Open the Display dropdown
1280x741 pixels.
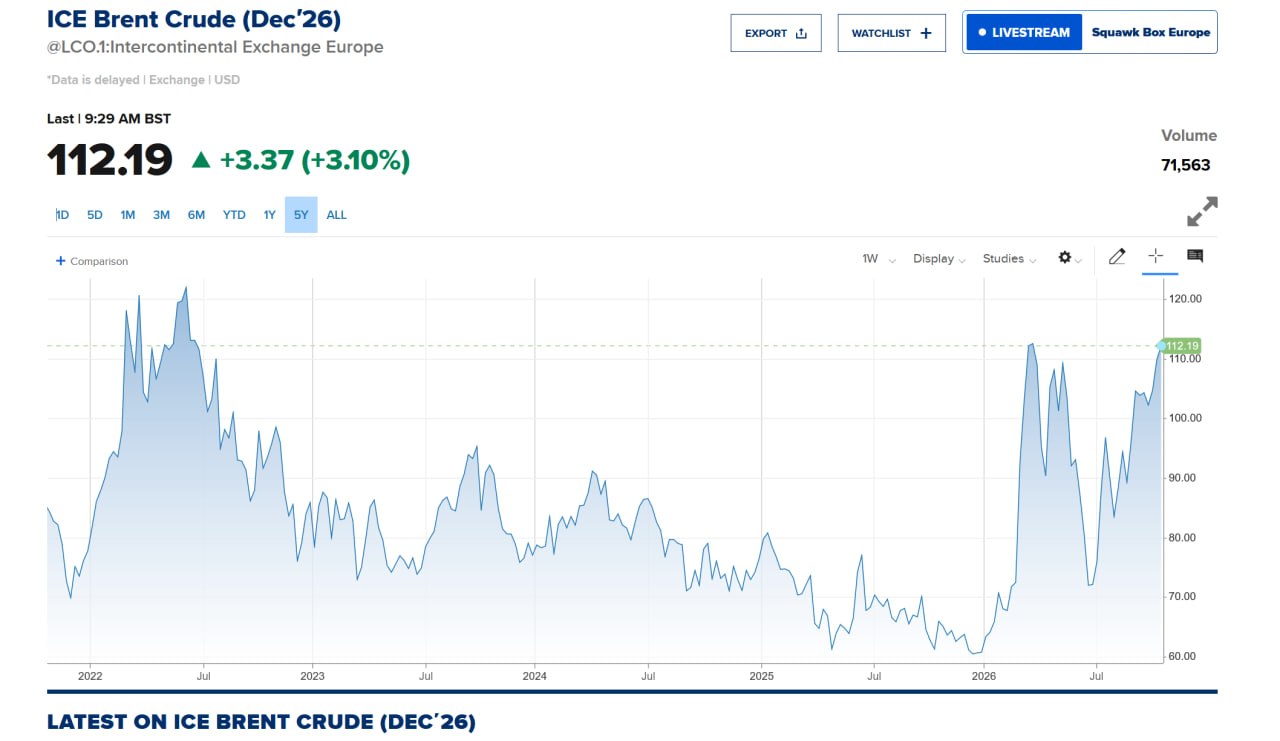(x=939, y=258)
